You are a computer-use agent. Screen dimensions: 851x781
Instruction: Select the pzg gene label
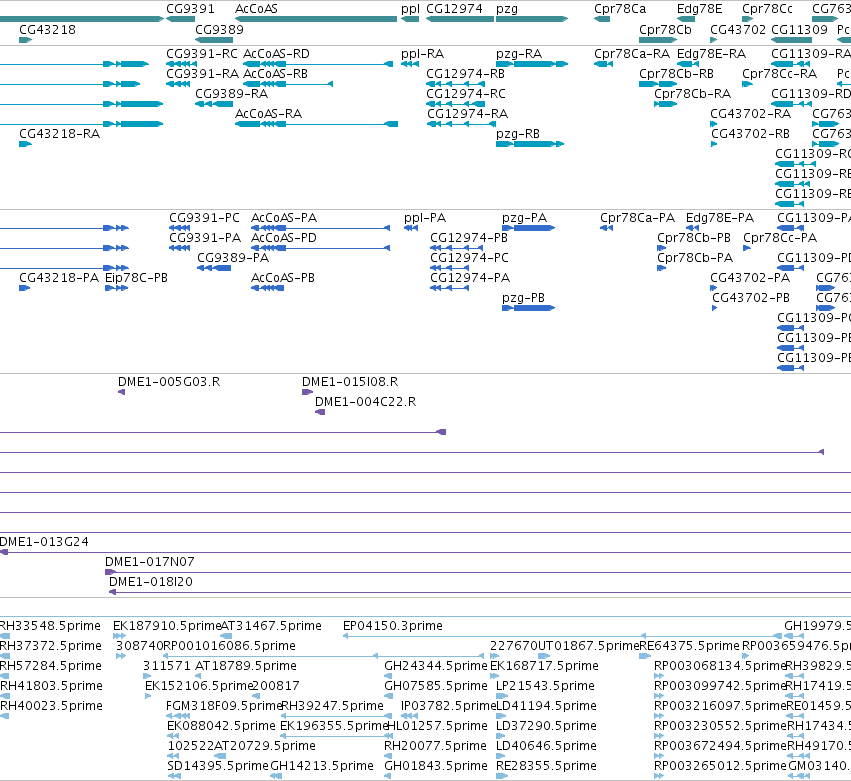pos(507,9)
